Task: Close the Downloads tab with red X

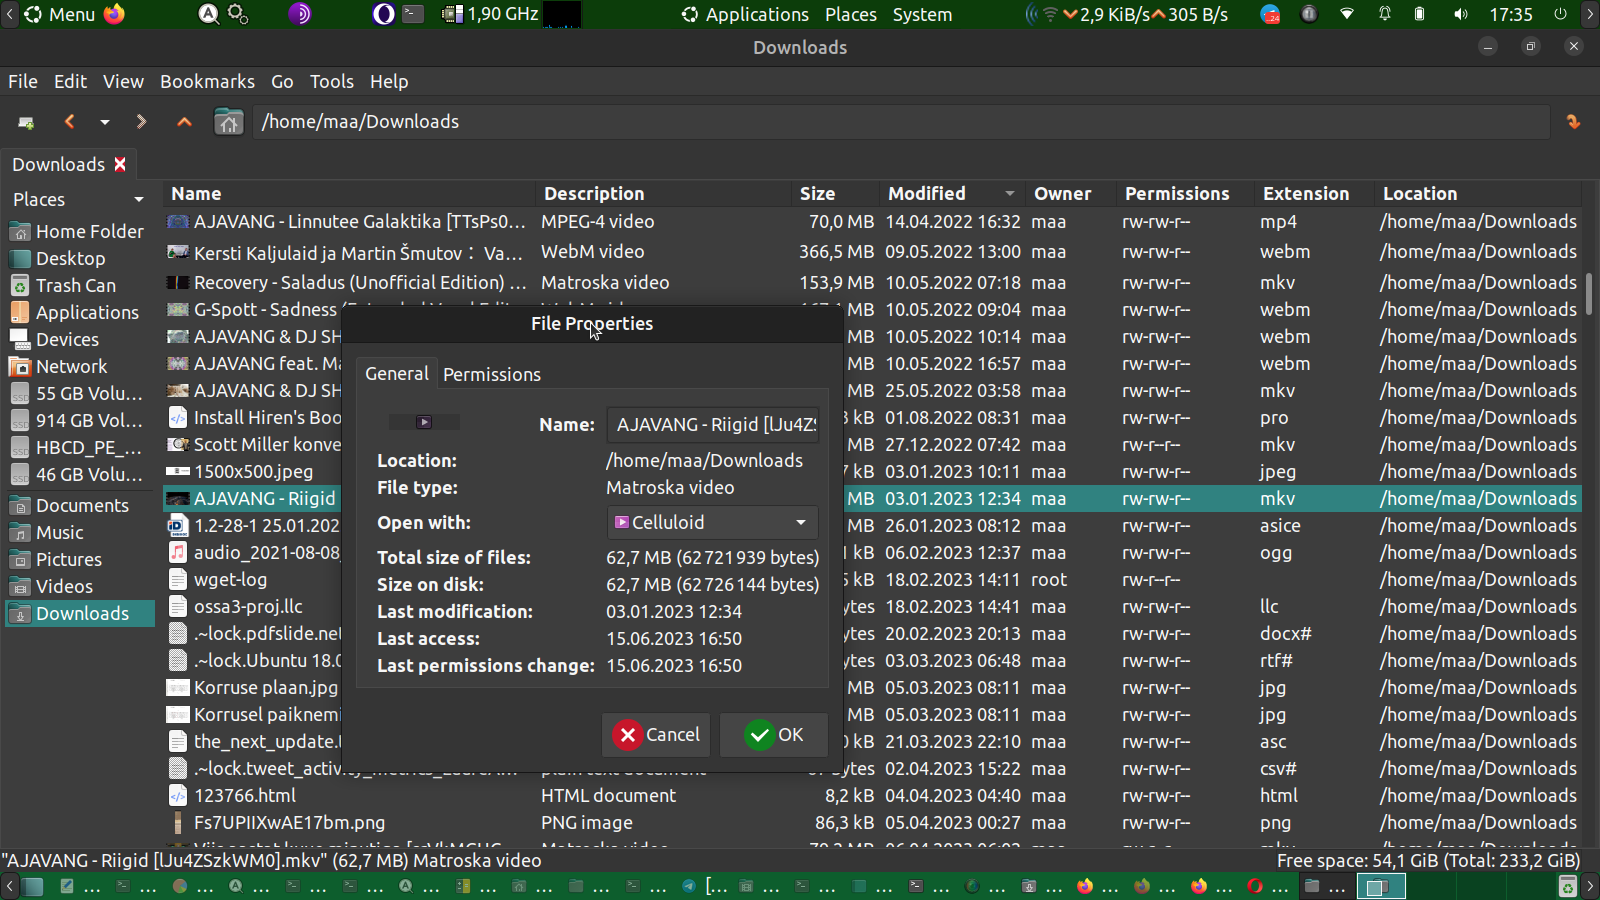Action: coord(120,164)
